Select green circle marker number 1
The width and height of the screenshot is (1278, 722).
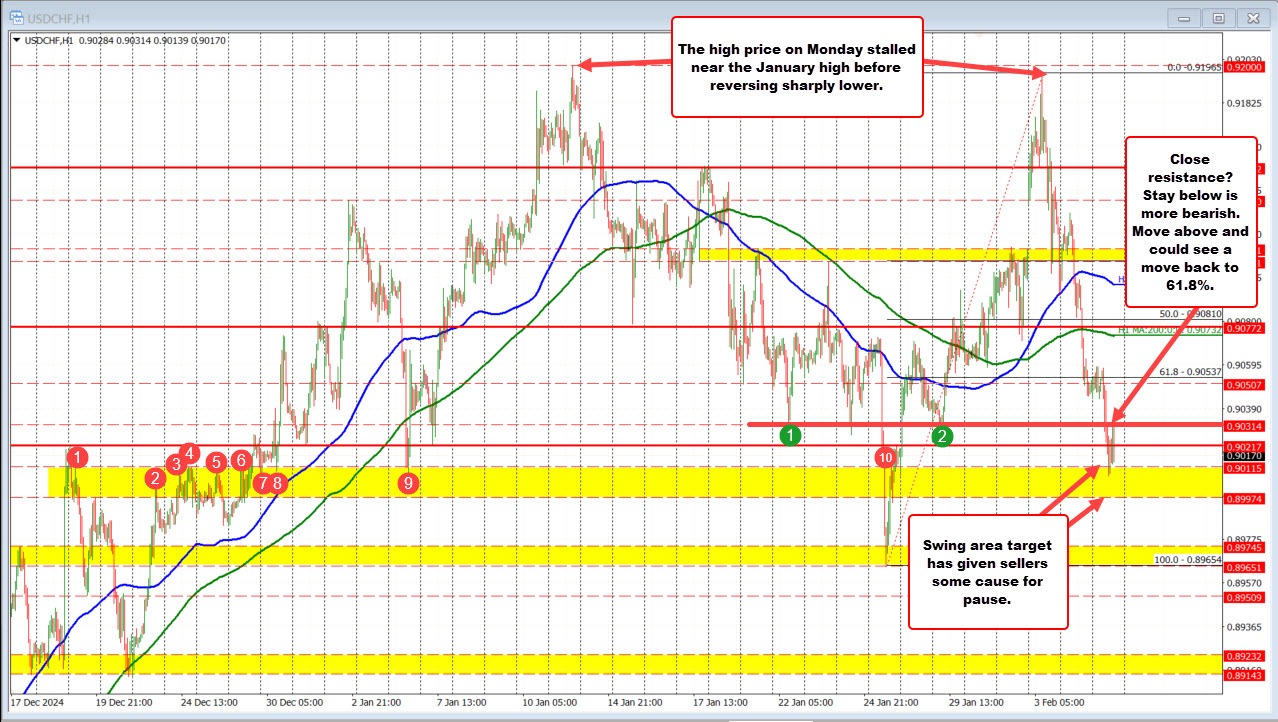[x=790, y=435]
